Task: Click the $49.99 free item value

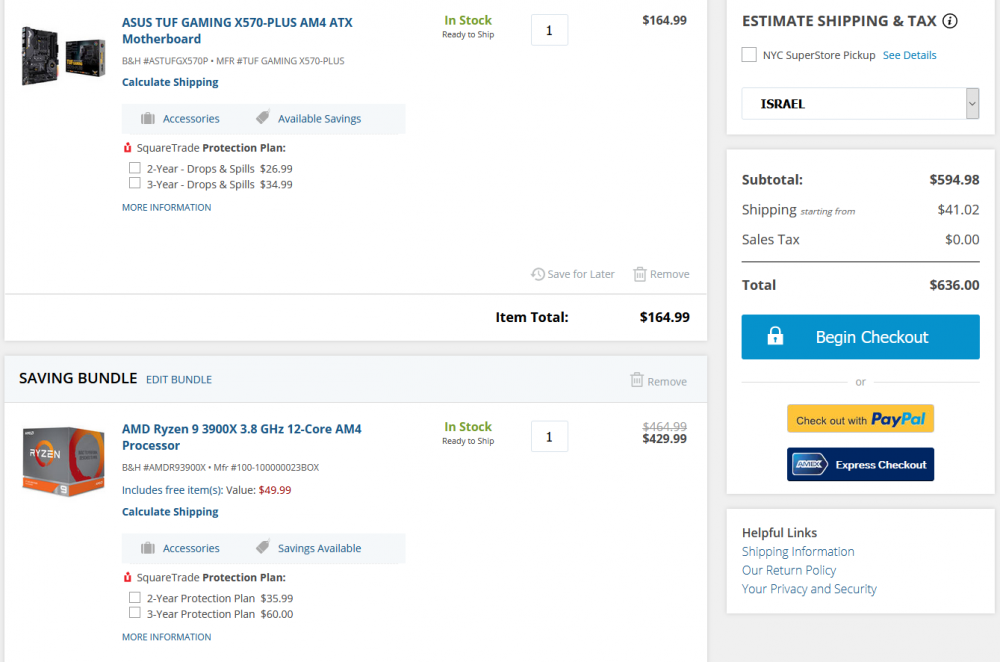Action: (x=275, y=490)
